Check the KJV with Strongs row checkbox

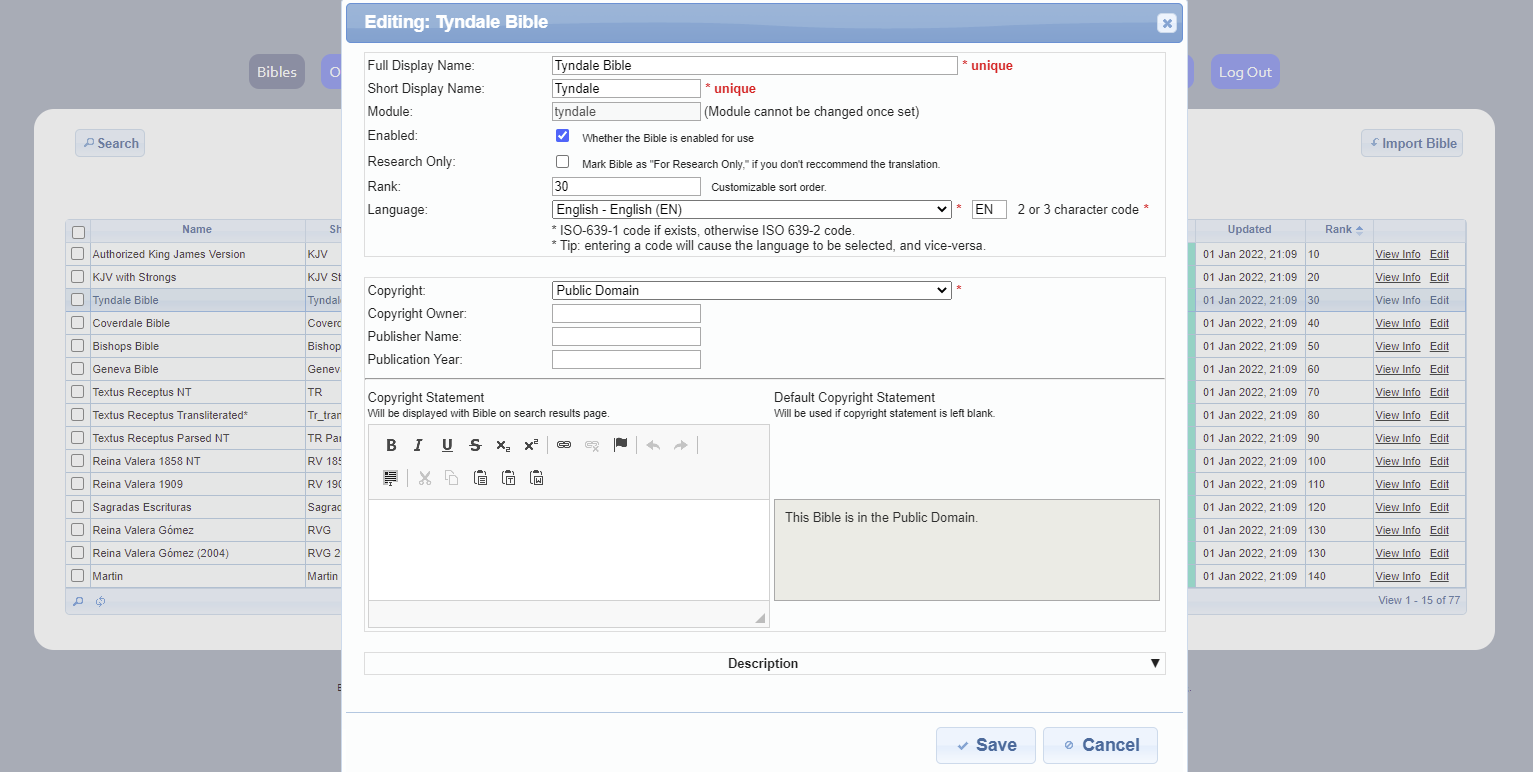[78, 277]
